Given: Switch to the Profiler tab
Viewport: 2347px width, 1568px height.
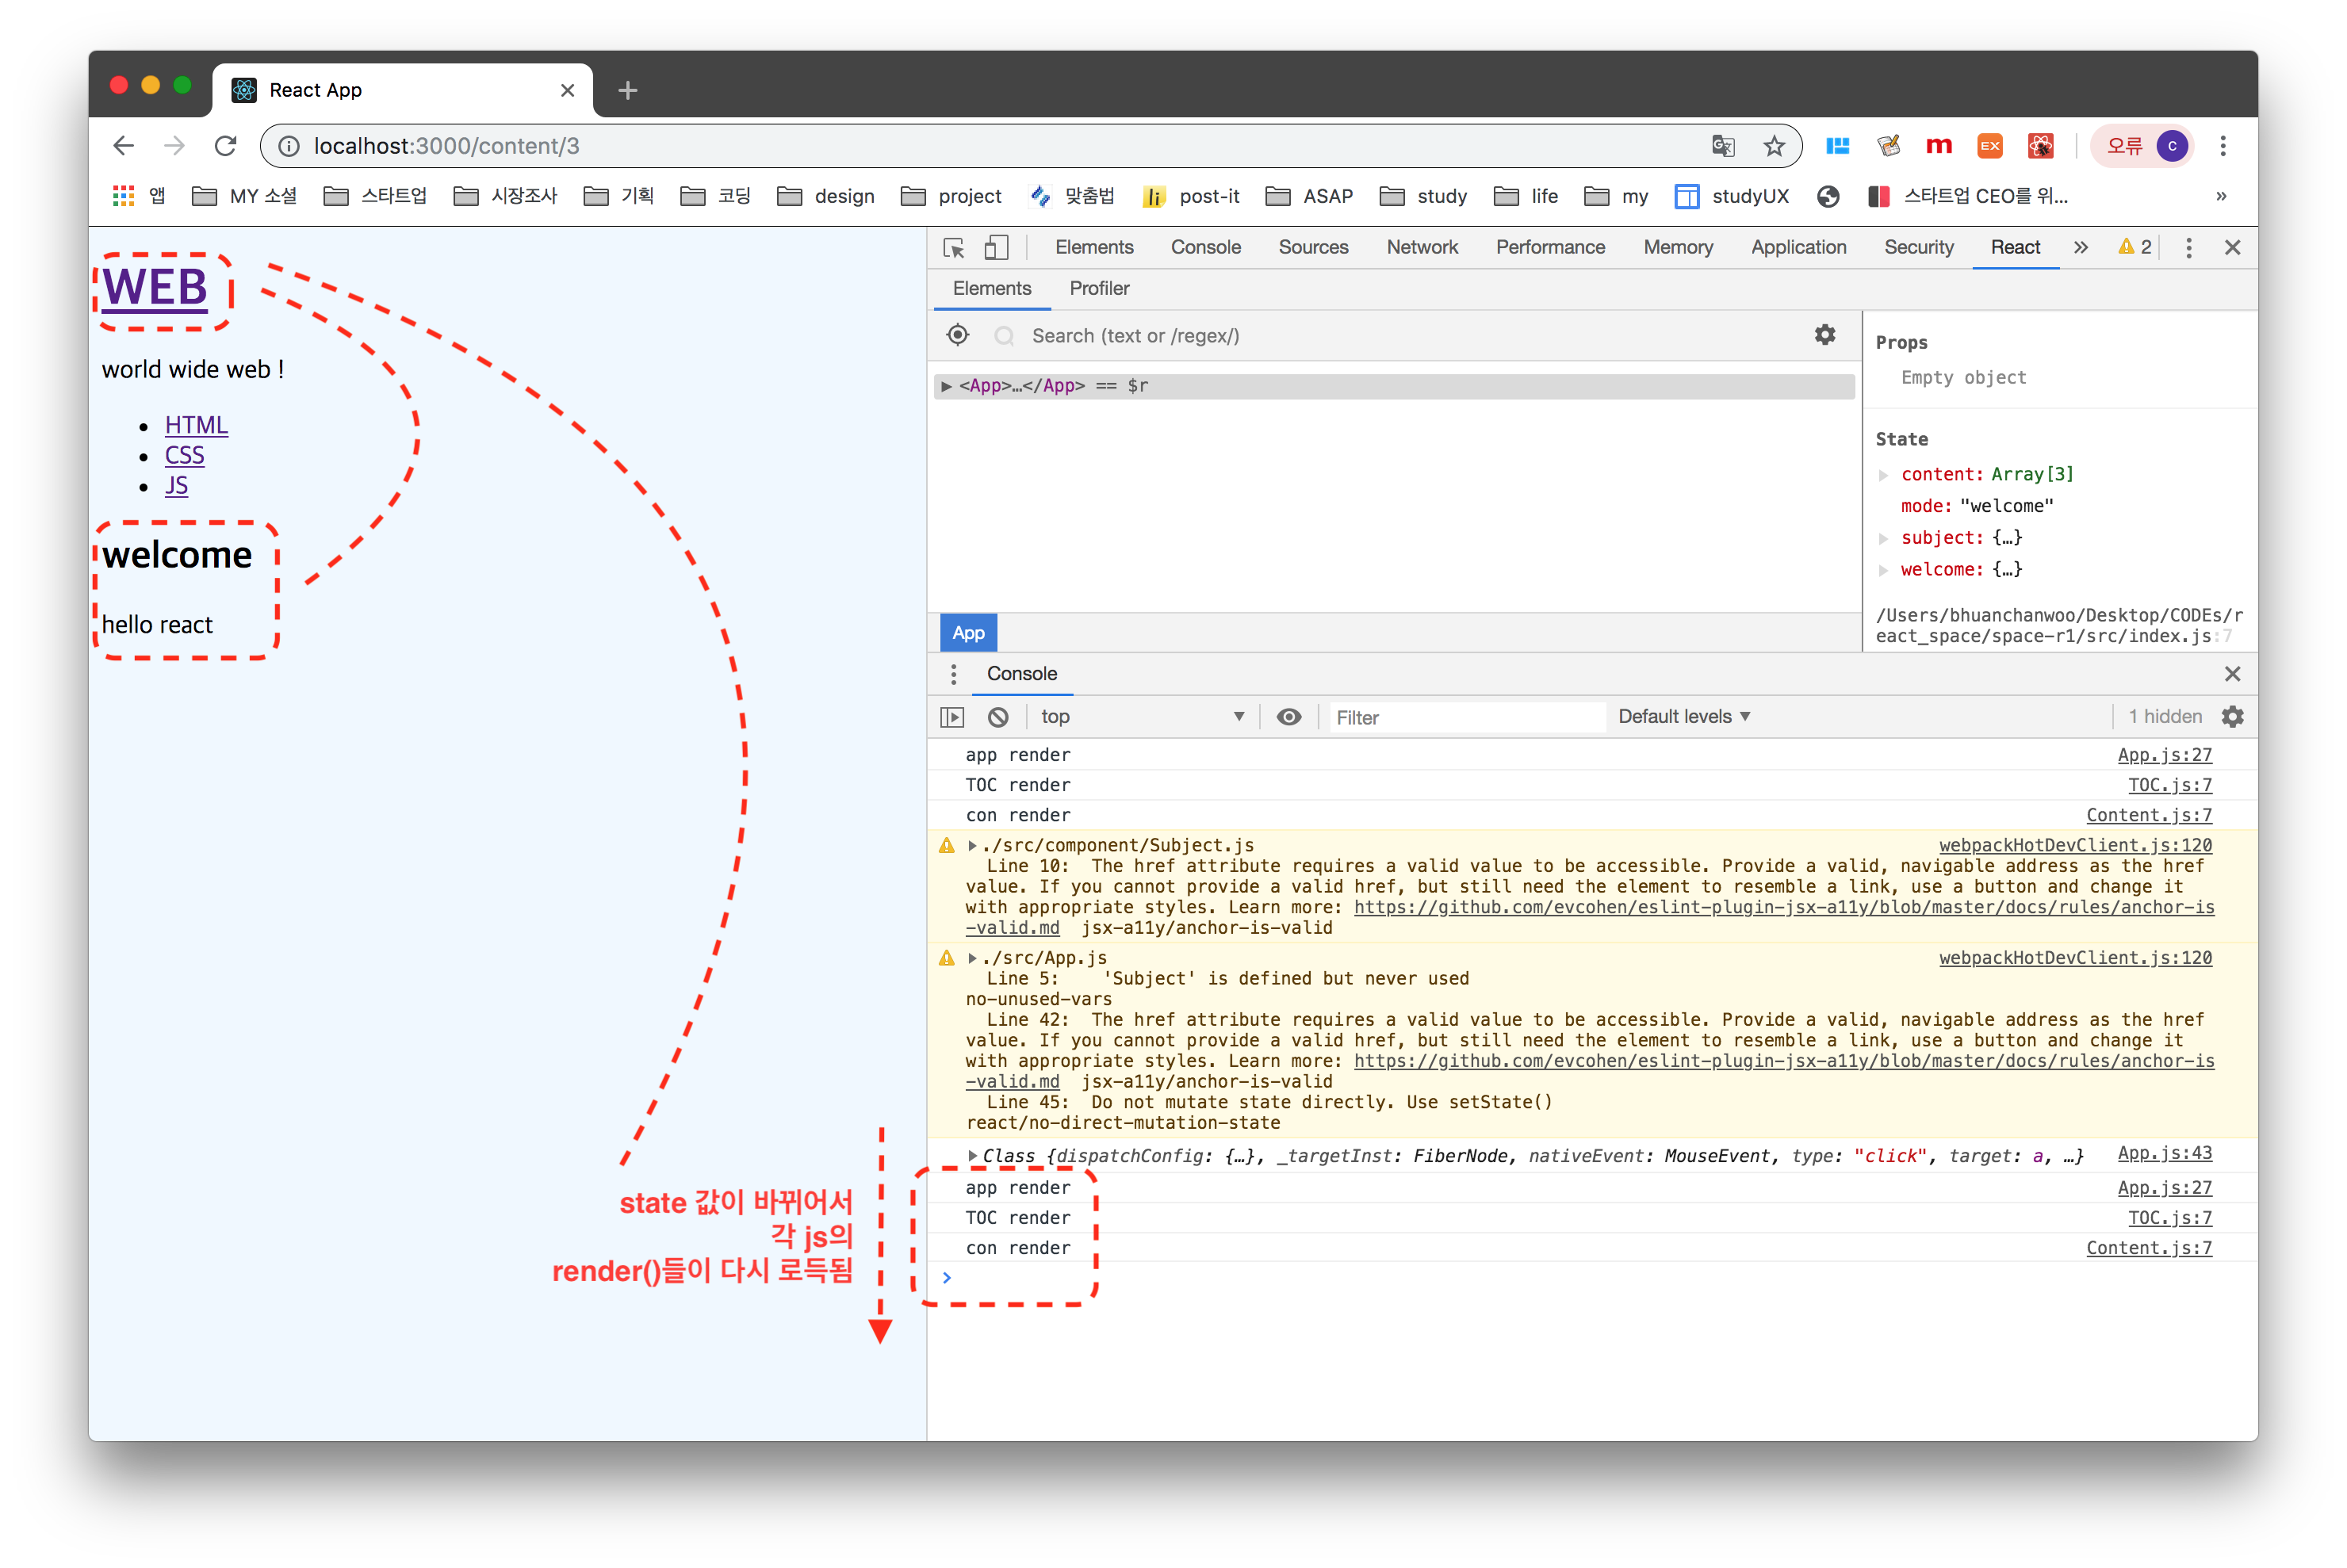Looking at the screenshot, I should [1098, 288].
